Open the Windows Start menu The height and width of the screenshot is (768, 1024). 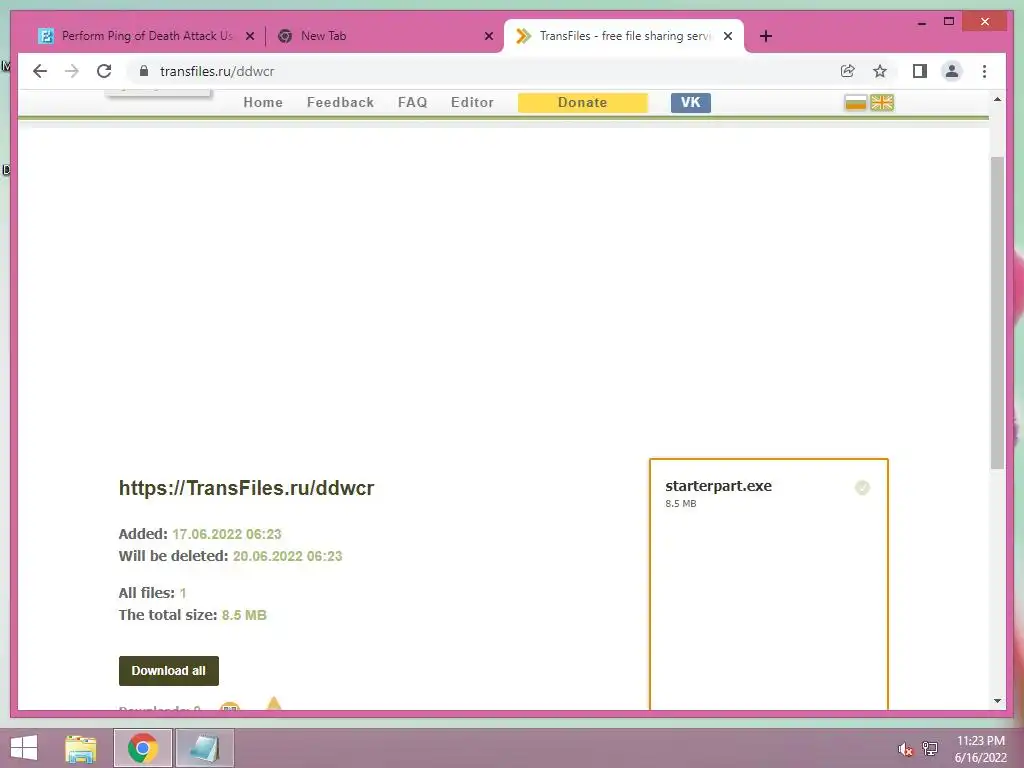24,748
